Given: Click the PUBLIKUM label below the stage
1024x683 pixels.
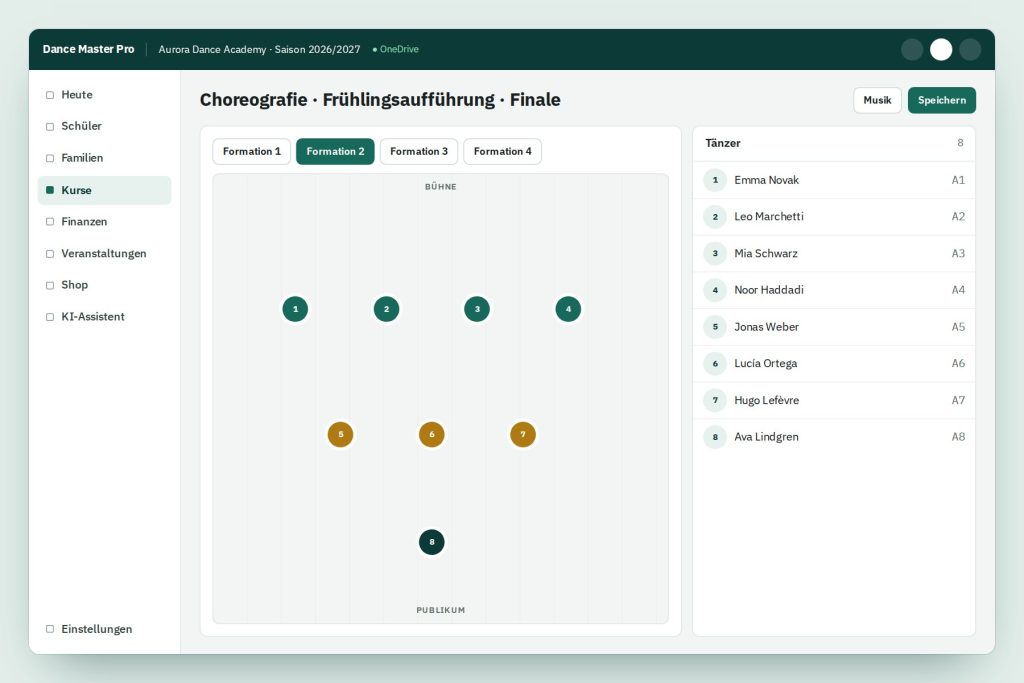Looking at the screenshot, I should (441, 611).
